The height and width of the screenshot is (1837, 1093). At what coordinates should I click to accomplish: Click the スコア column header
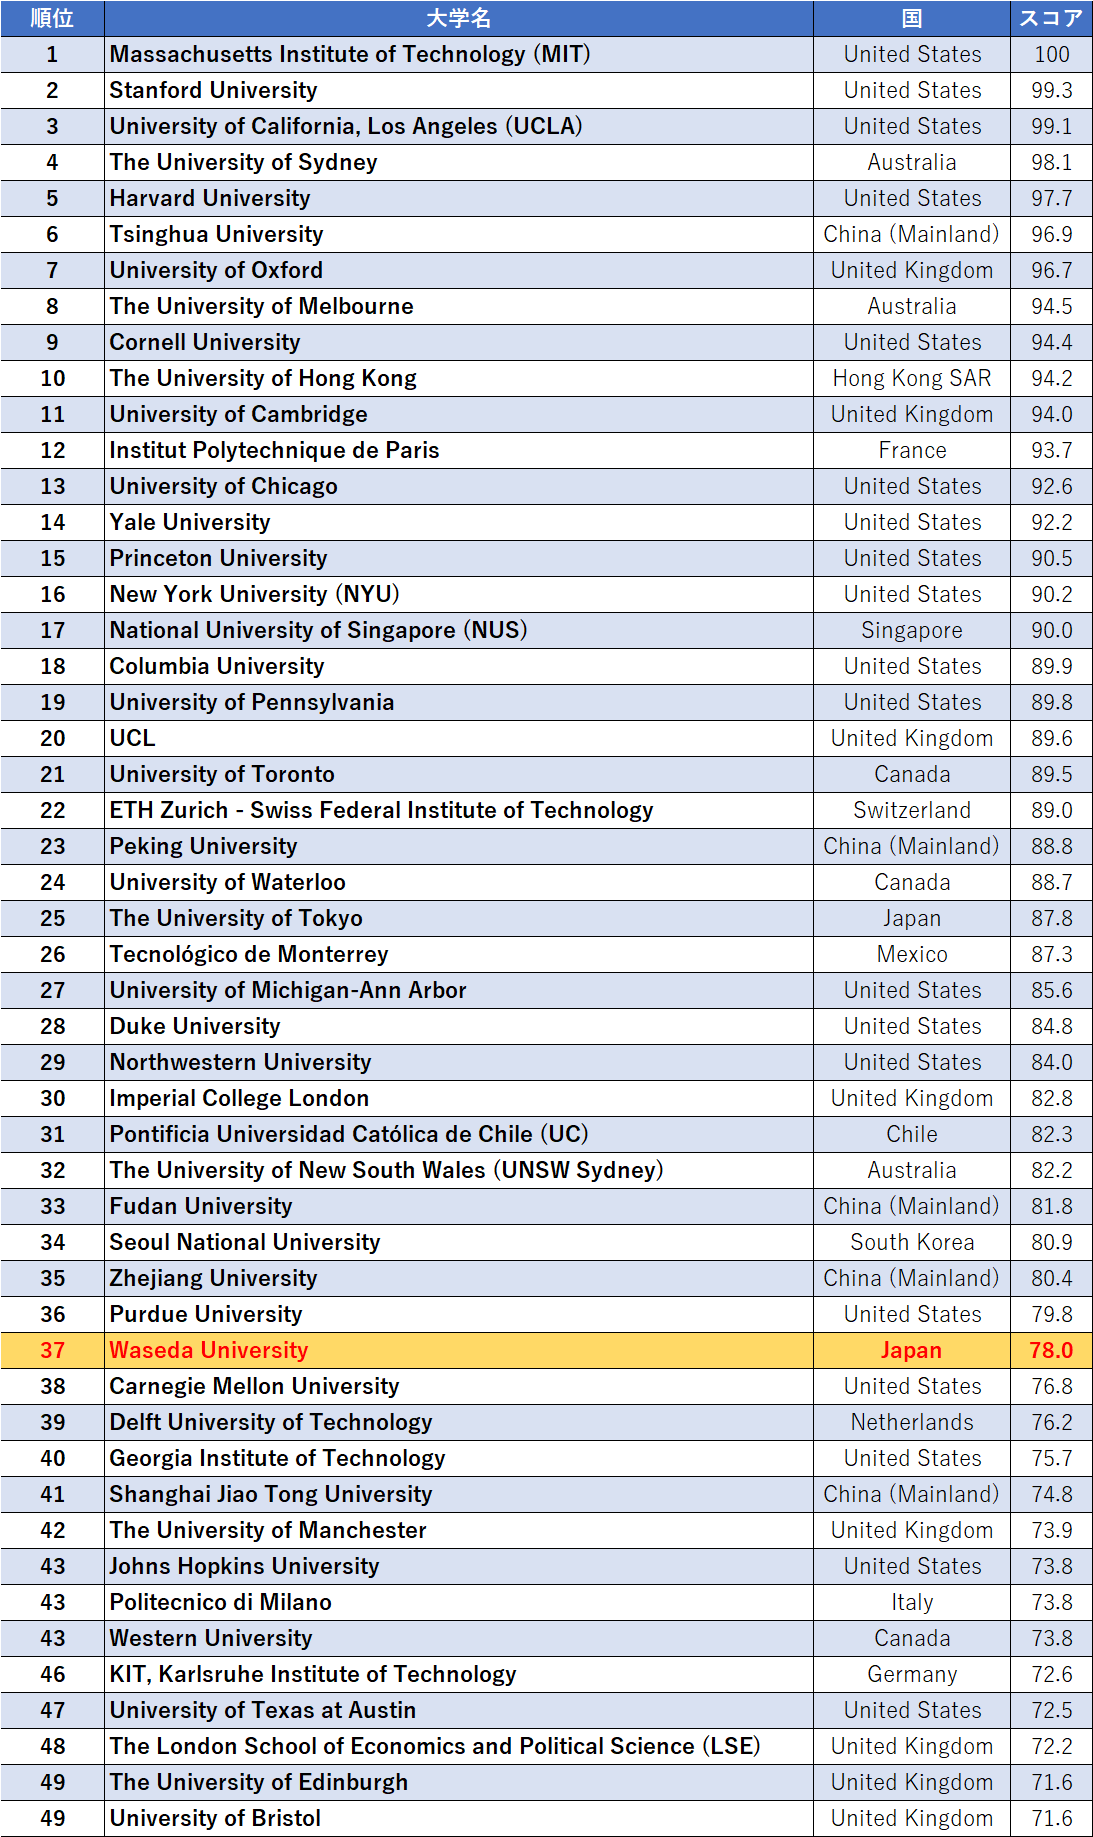tap(1051, 18)
